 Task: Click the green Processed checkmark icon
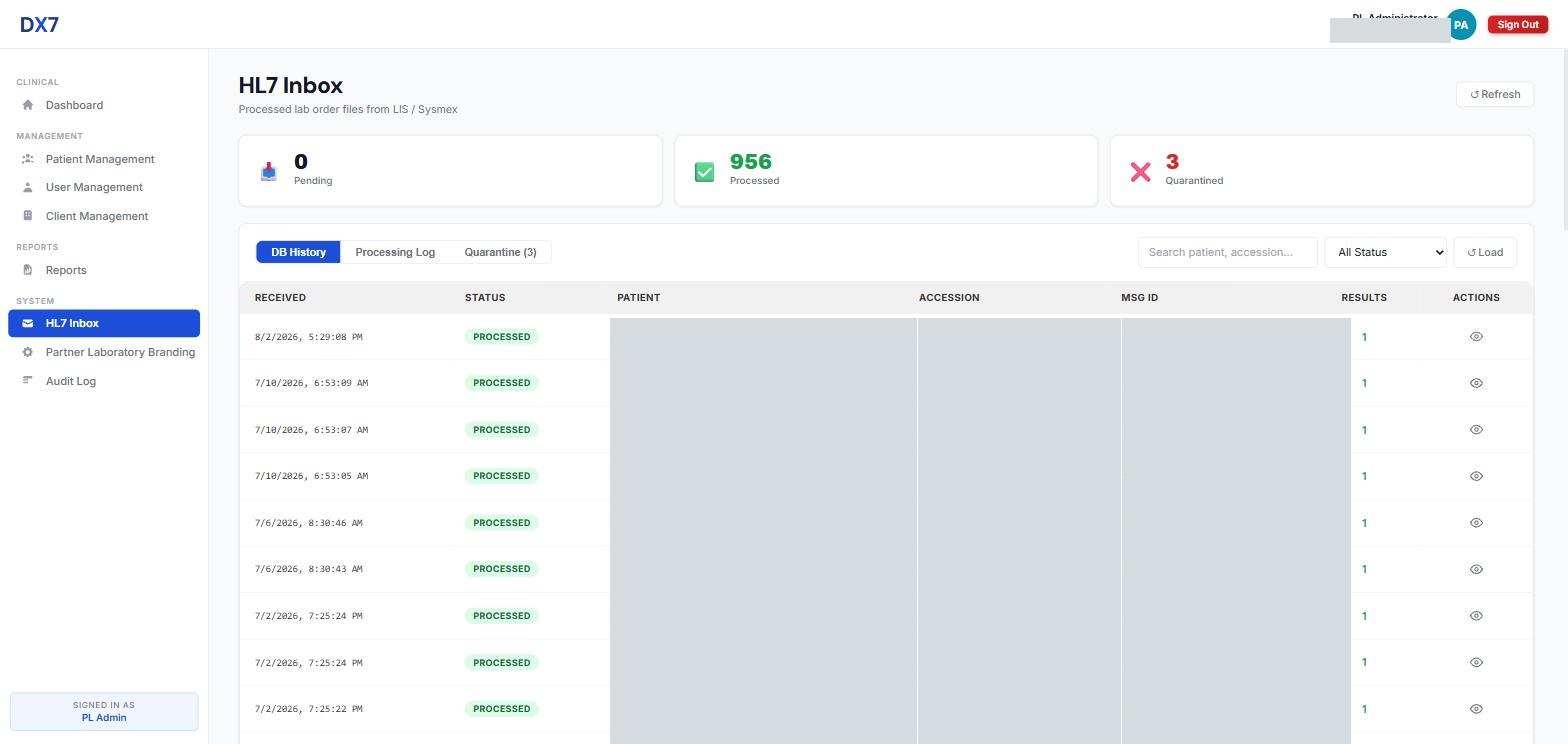(704, 172)
